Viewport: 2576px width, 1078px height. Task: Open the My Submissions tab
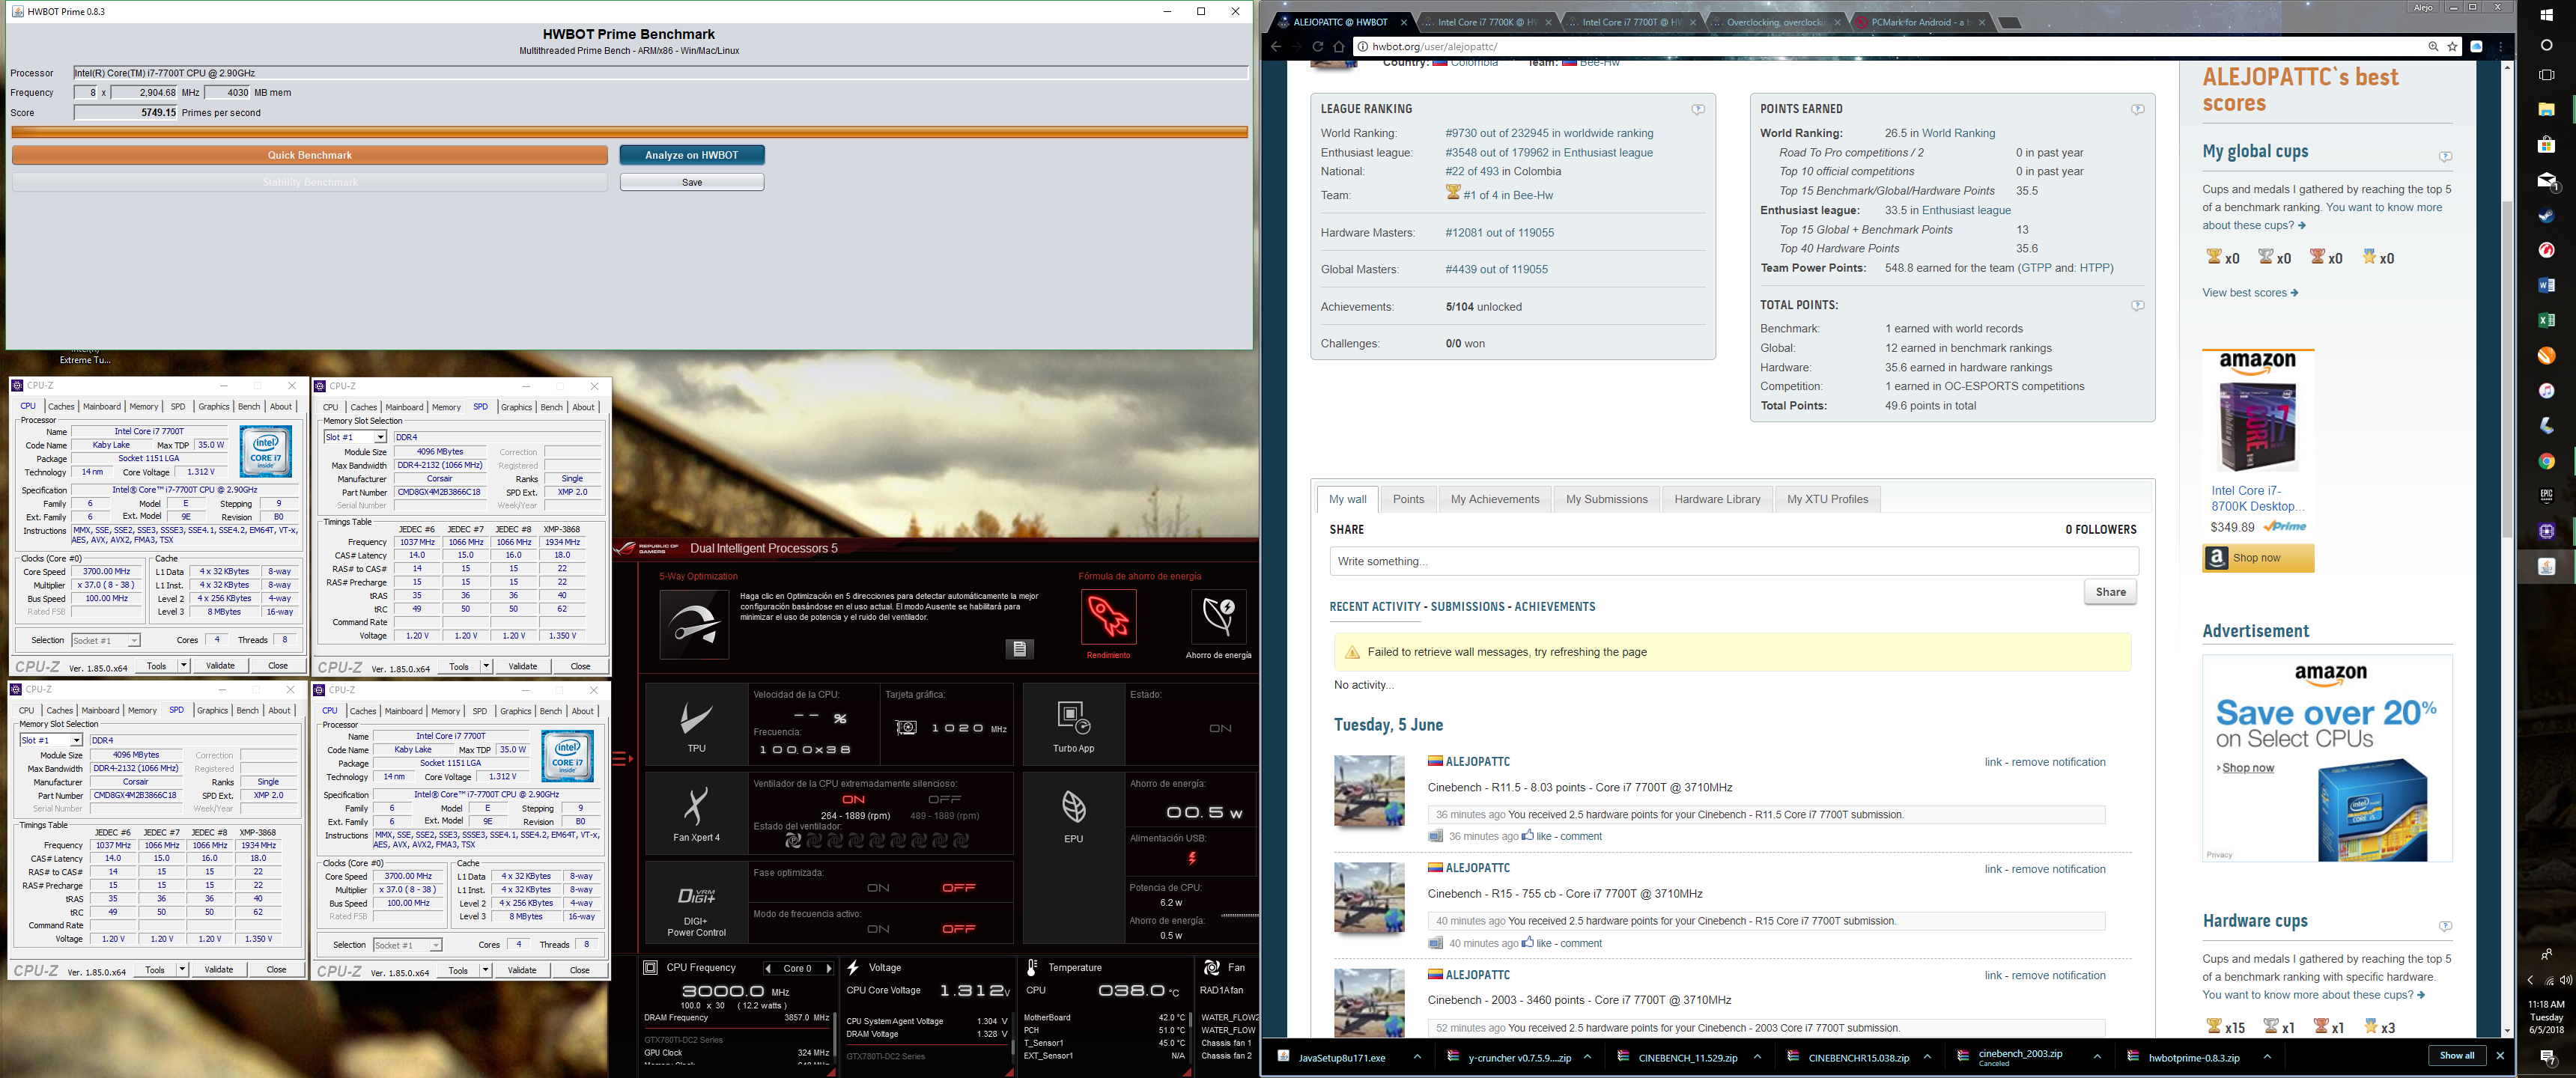coord(1607,499)
